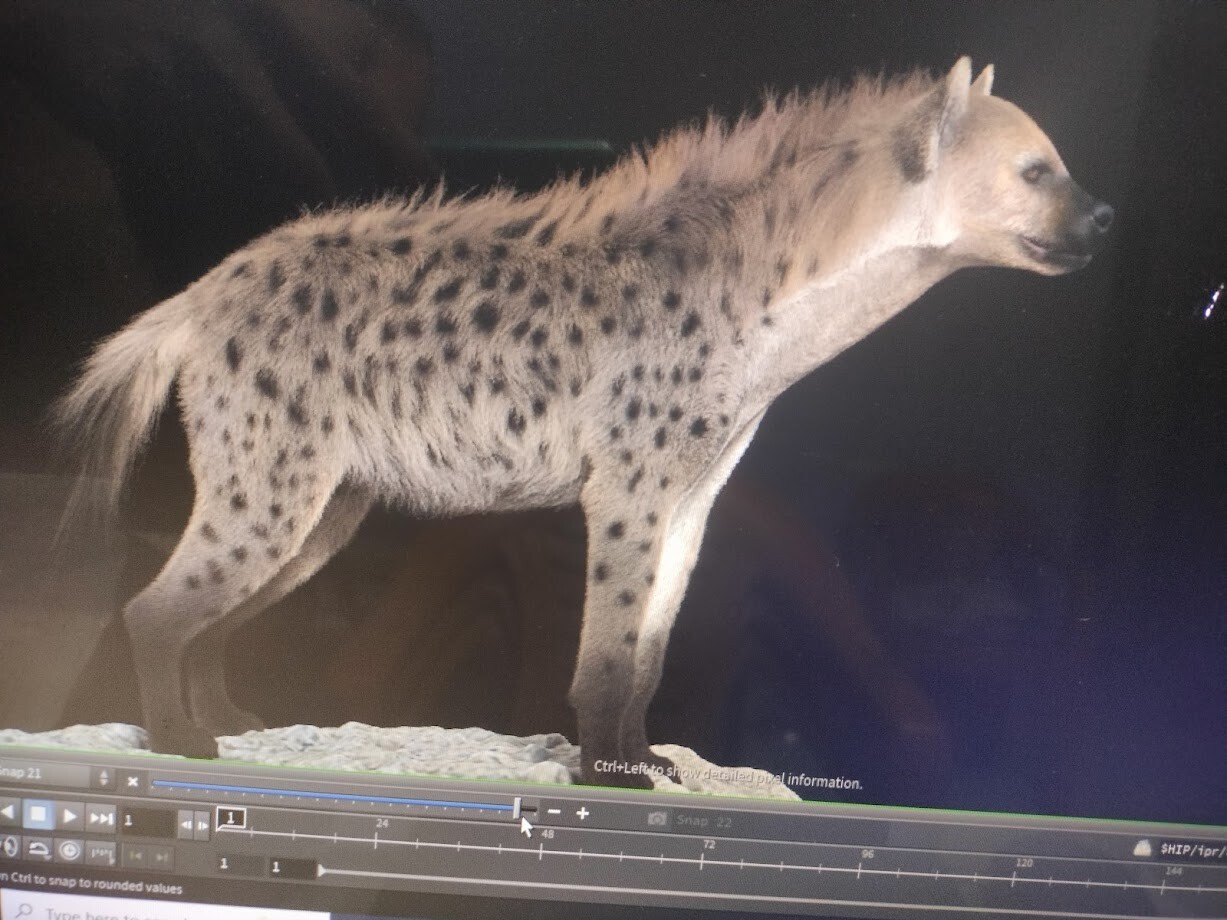
Task: Mute audio during playback
Action: coord(9,848)
